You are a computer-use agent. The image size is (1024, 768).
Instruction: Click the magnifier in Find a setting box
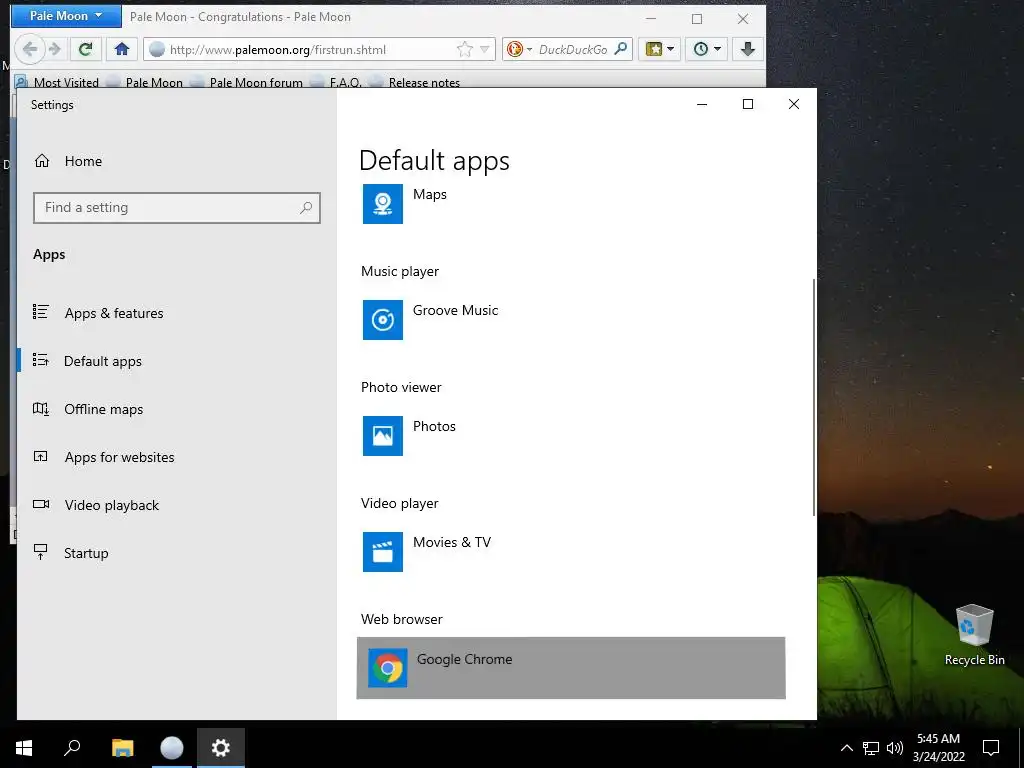point(306,208)
